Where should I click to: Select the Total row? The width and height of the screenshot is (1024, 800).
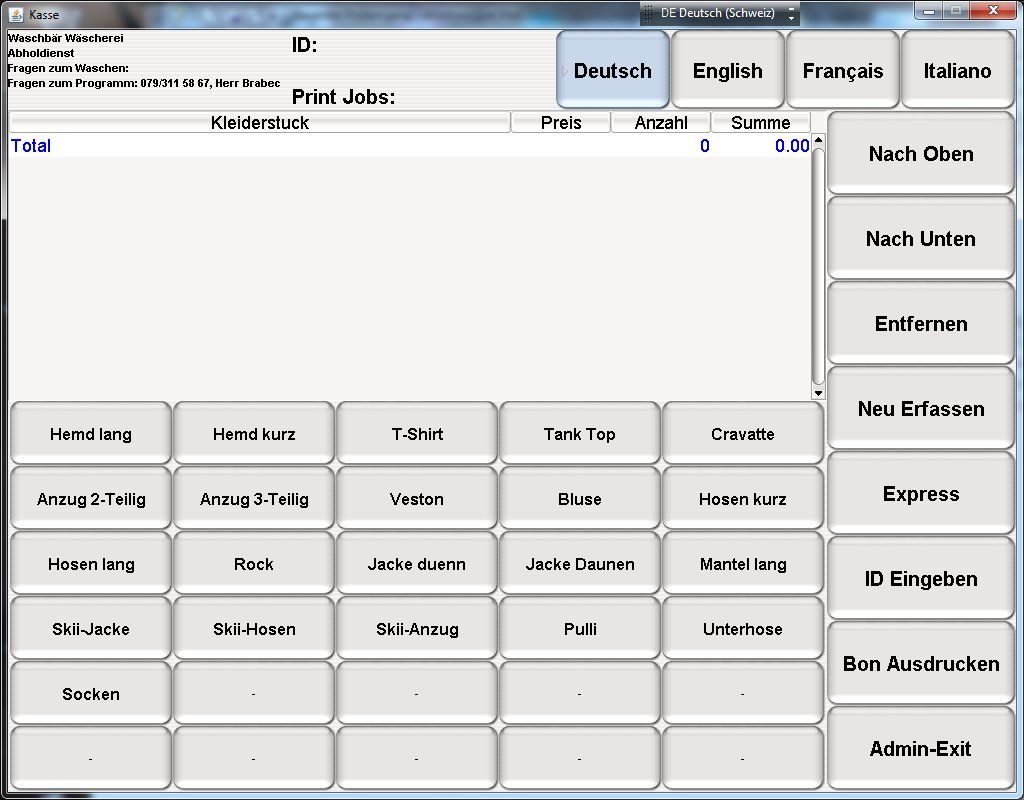[x=410, y=146]
